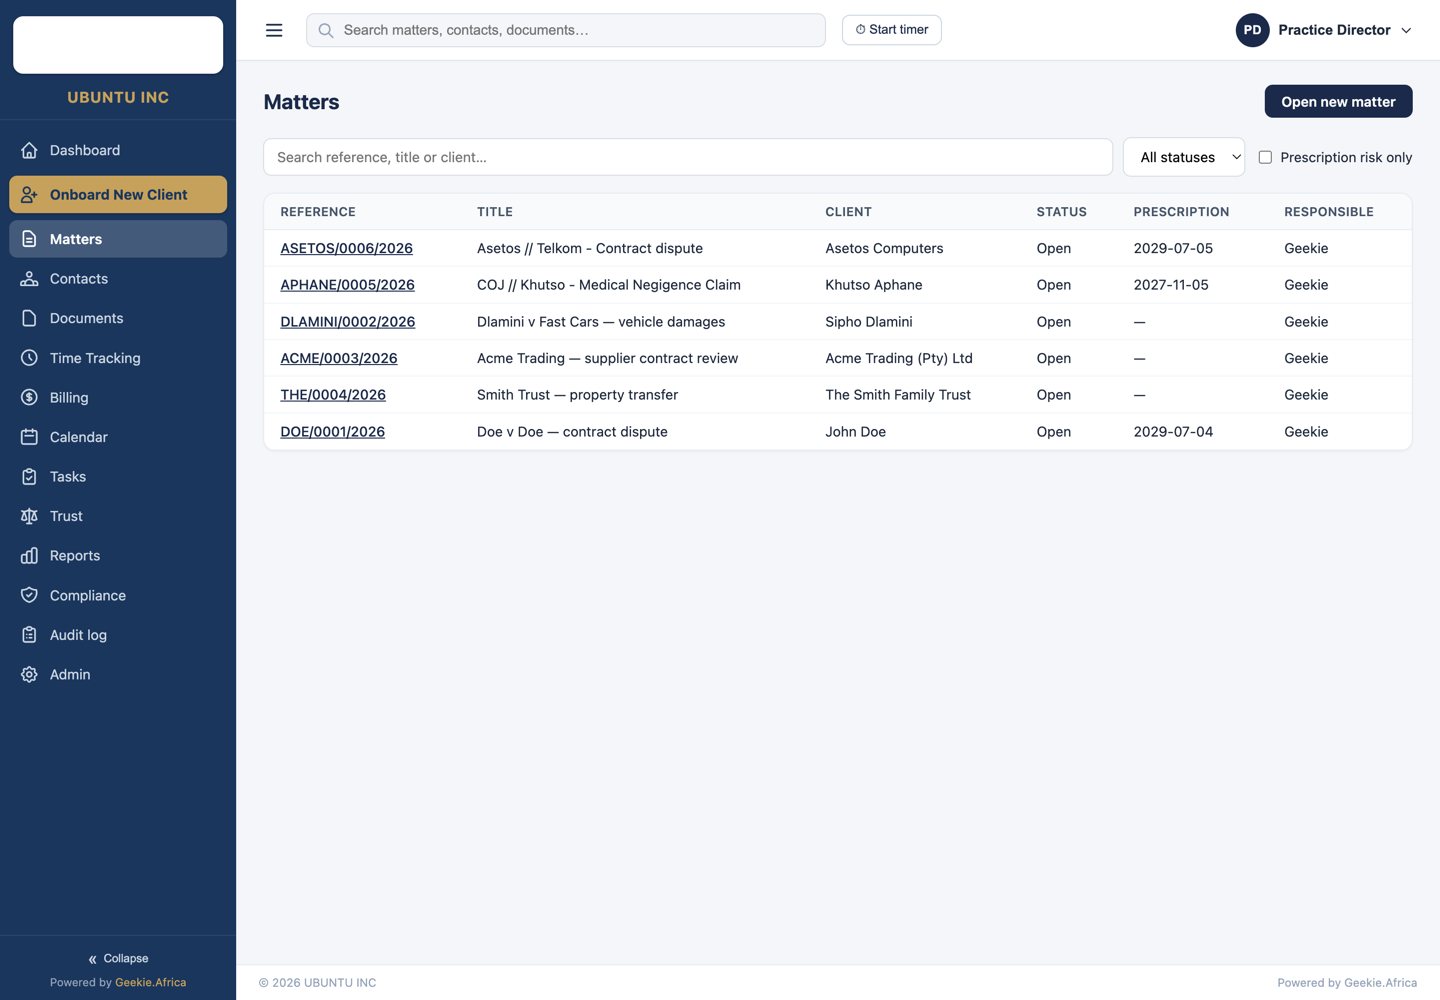Open matter ASETOS/0006/2026
Image resolution: width=1440 pixels, height=1000 pixels.
click(x=346, y=248)
